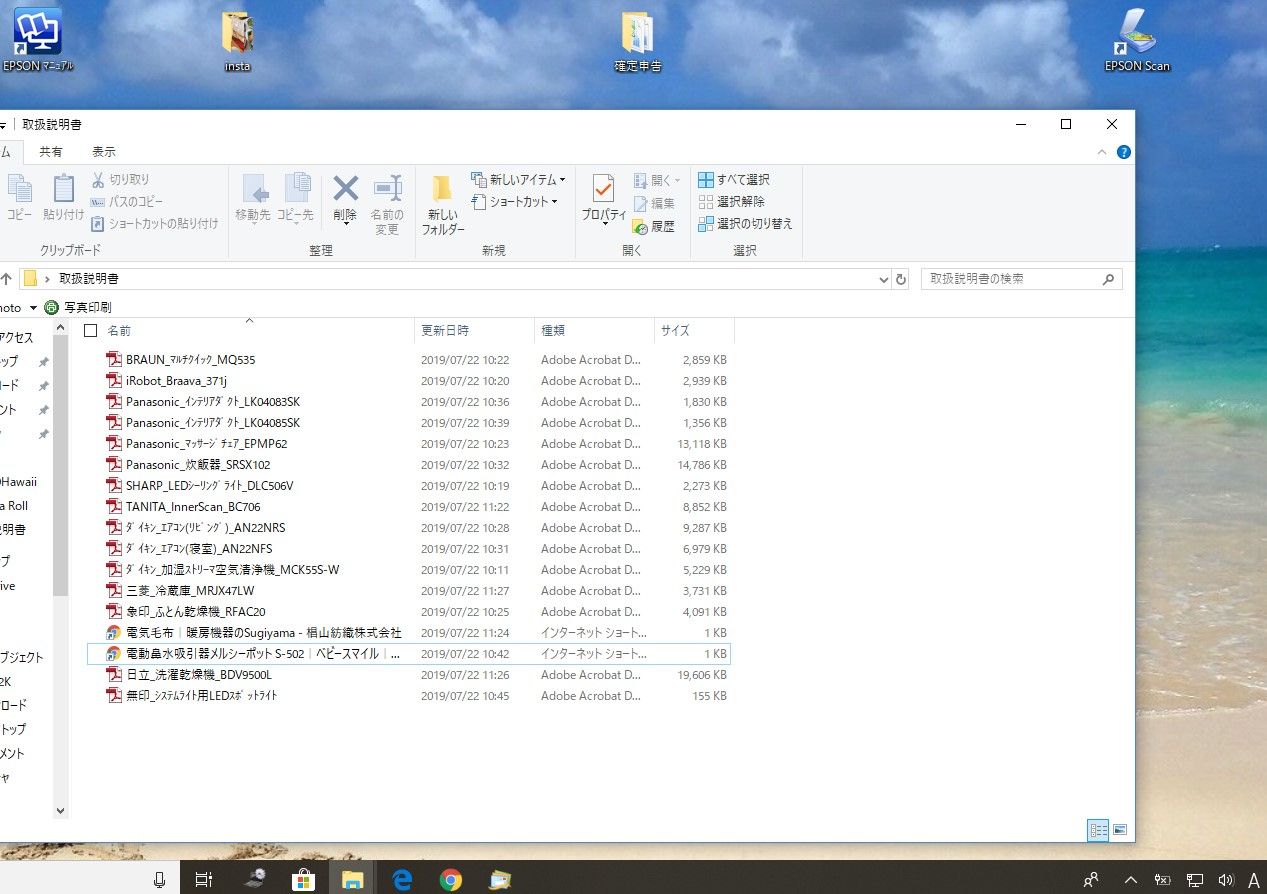Open the Open (開く) dropdown in ribbon

tap(657, 181)
